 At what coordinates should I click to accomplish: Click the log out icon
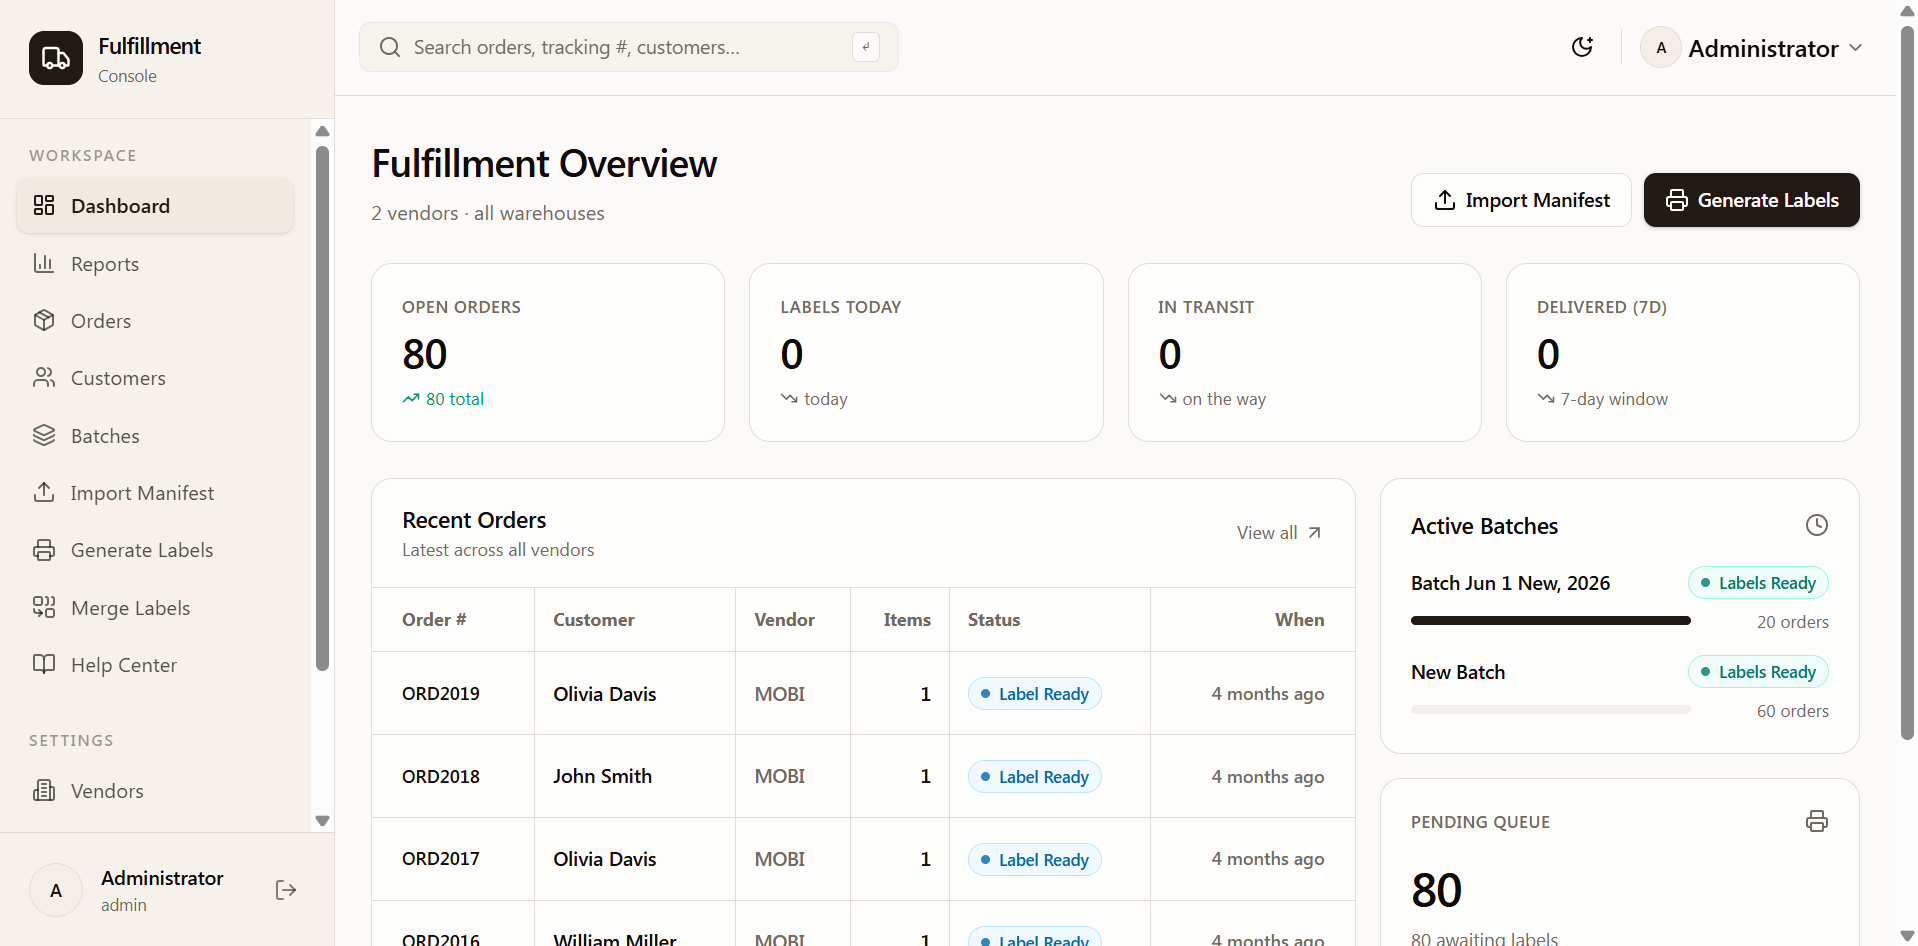[x=286, y=890]
